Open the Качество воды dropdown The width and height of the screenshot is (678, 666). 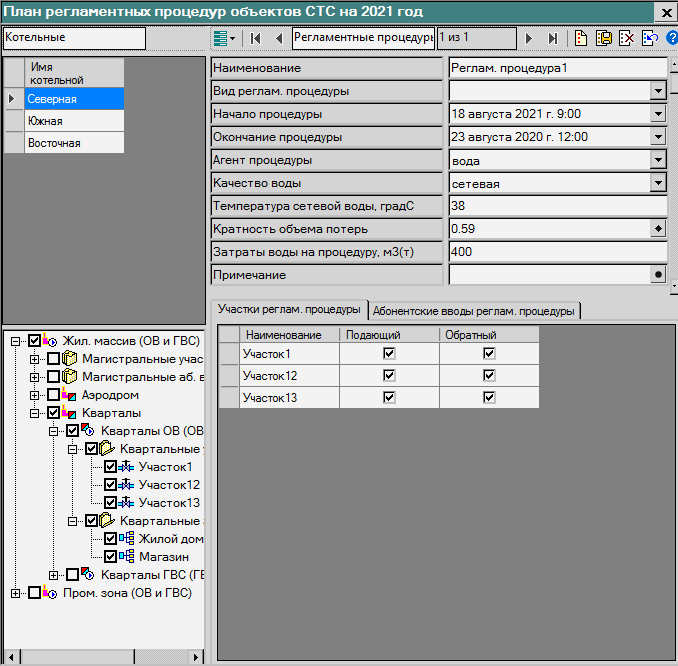point(658,183)
